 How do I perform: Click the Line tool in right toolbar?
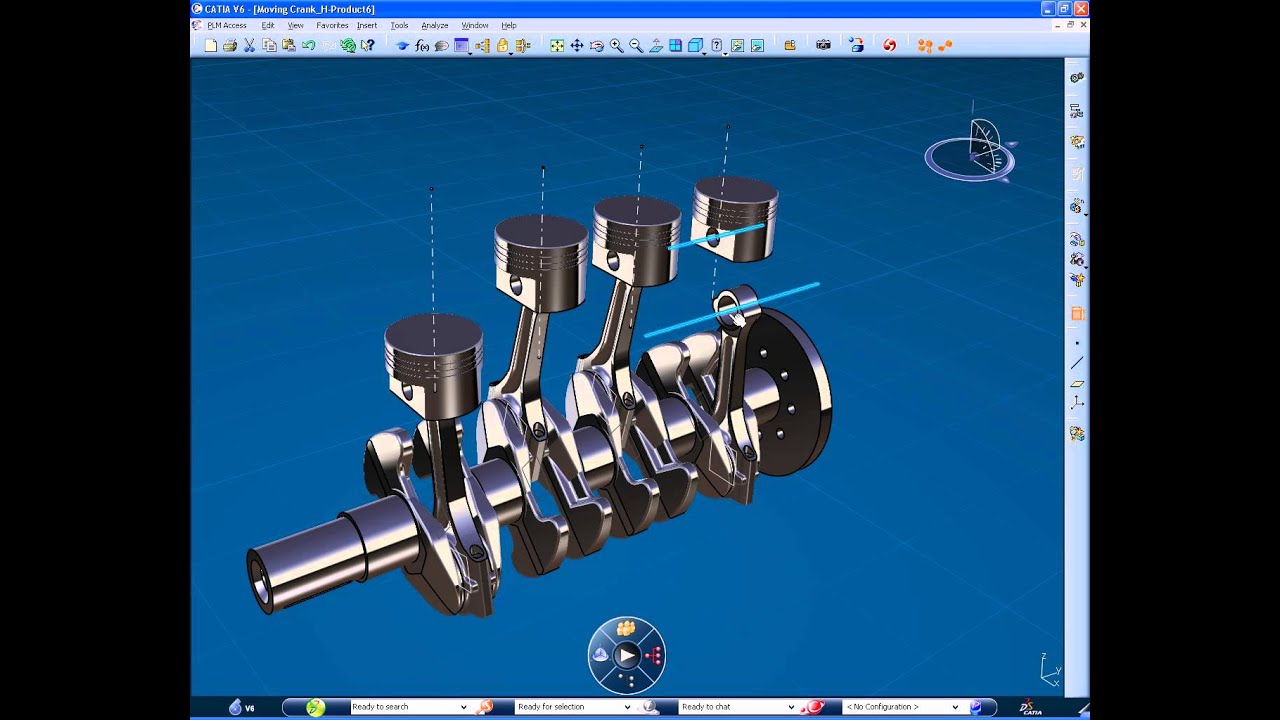(x=1077, y=363)
